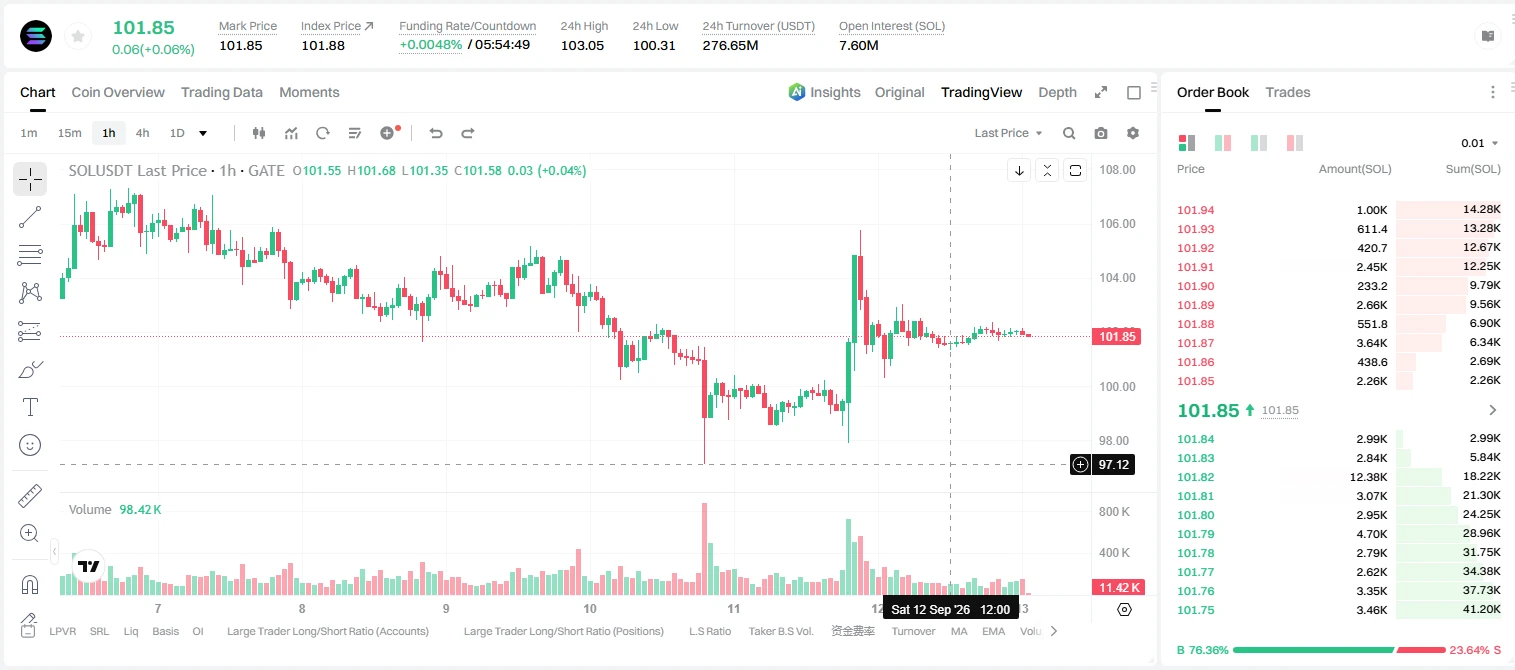Switch to the Trades tab

point(1287,92)
